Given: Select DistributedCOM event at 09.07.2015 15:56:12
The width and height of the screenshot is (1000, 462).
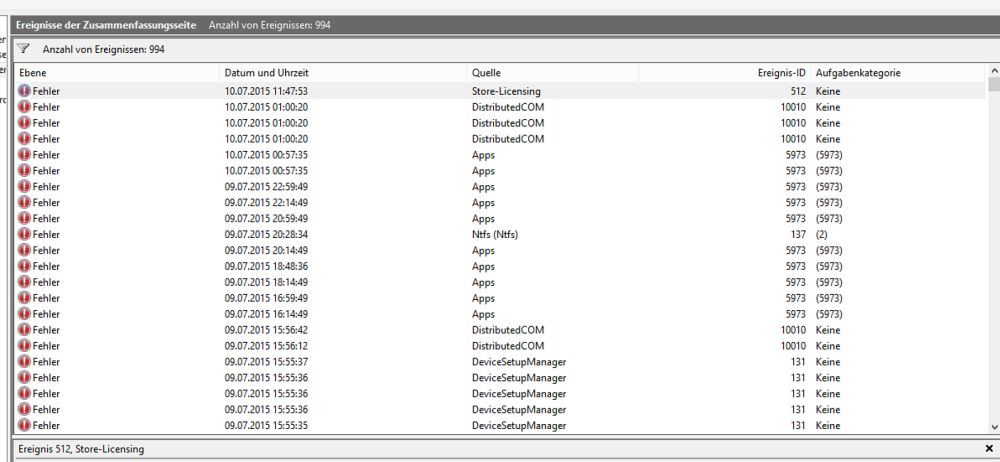Looking at the screenshot, I should (499, 346).
